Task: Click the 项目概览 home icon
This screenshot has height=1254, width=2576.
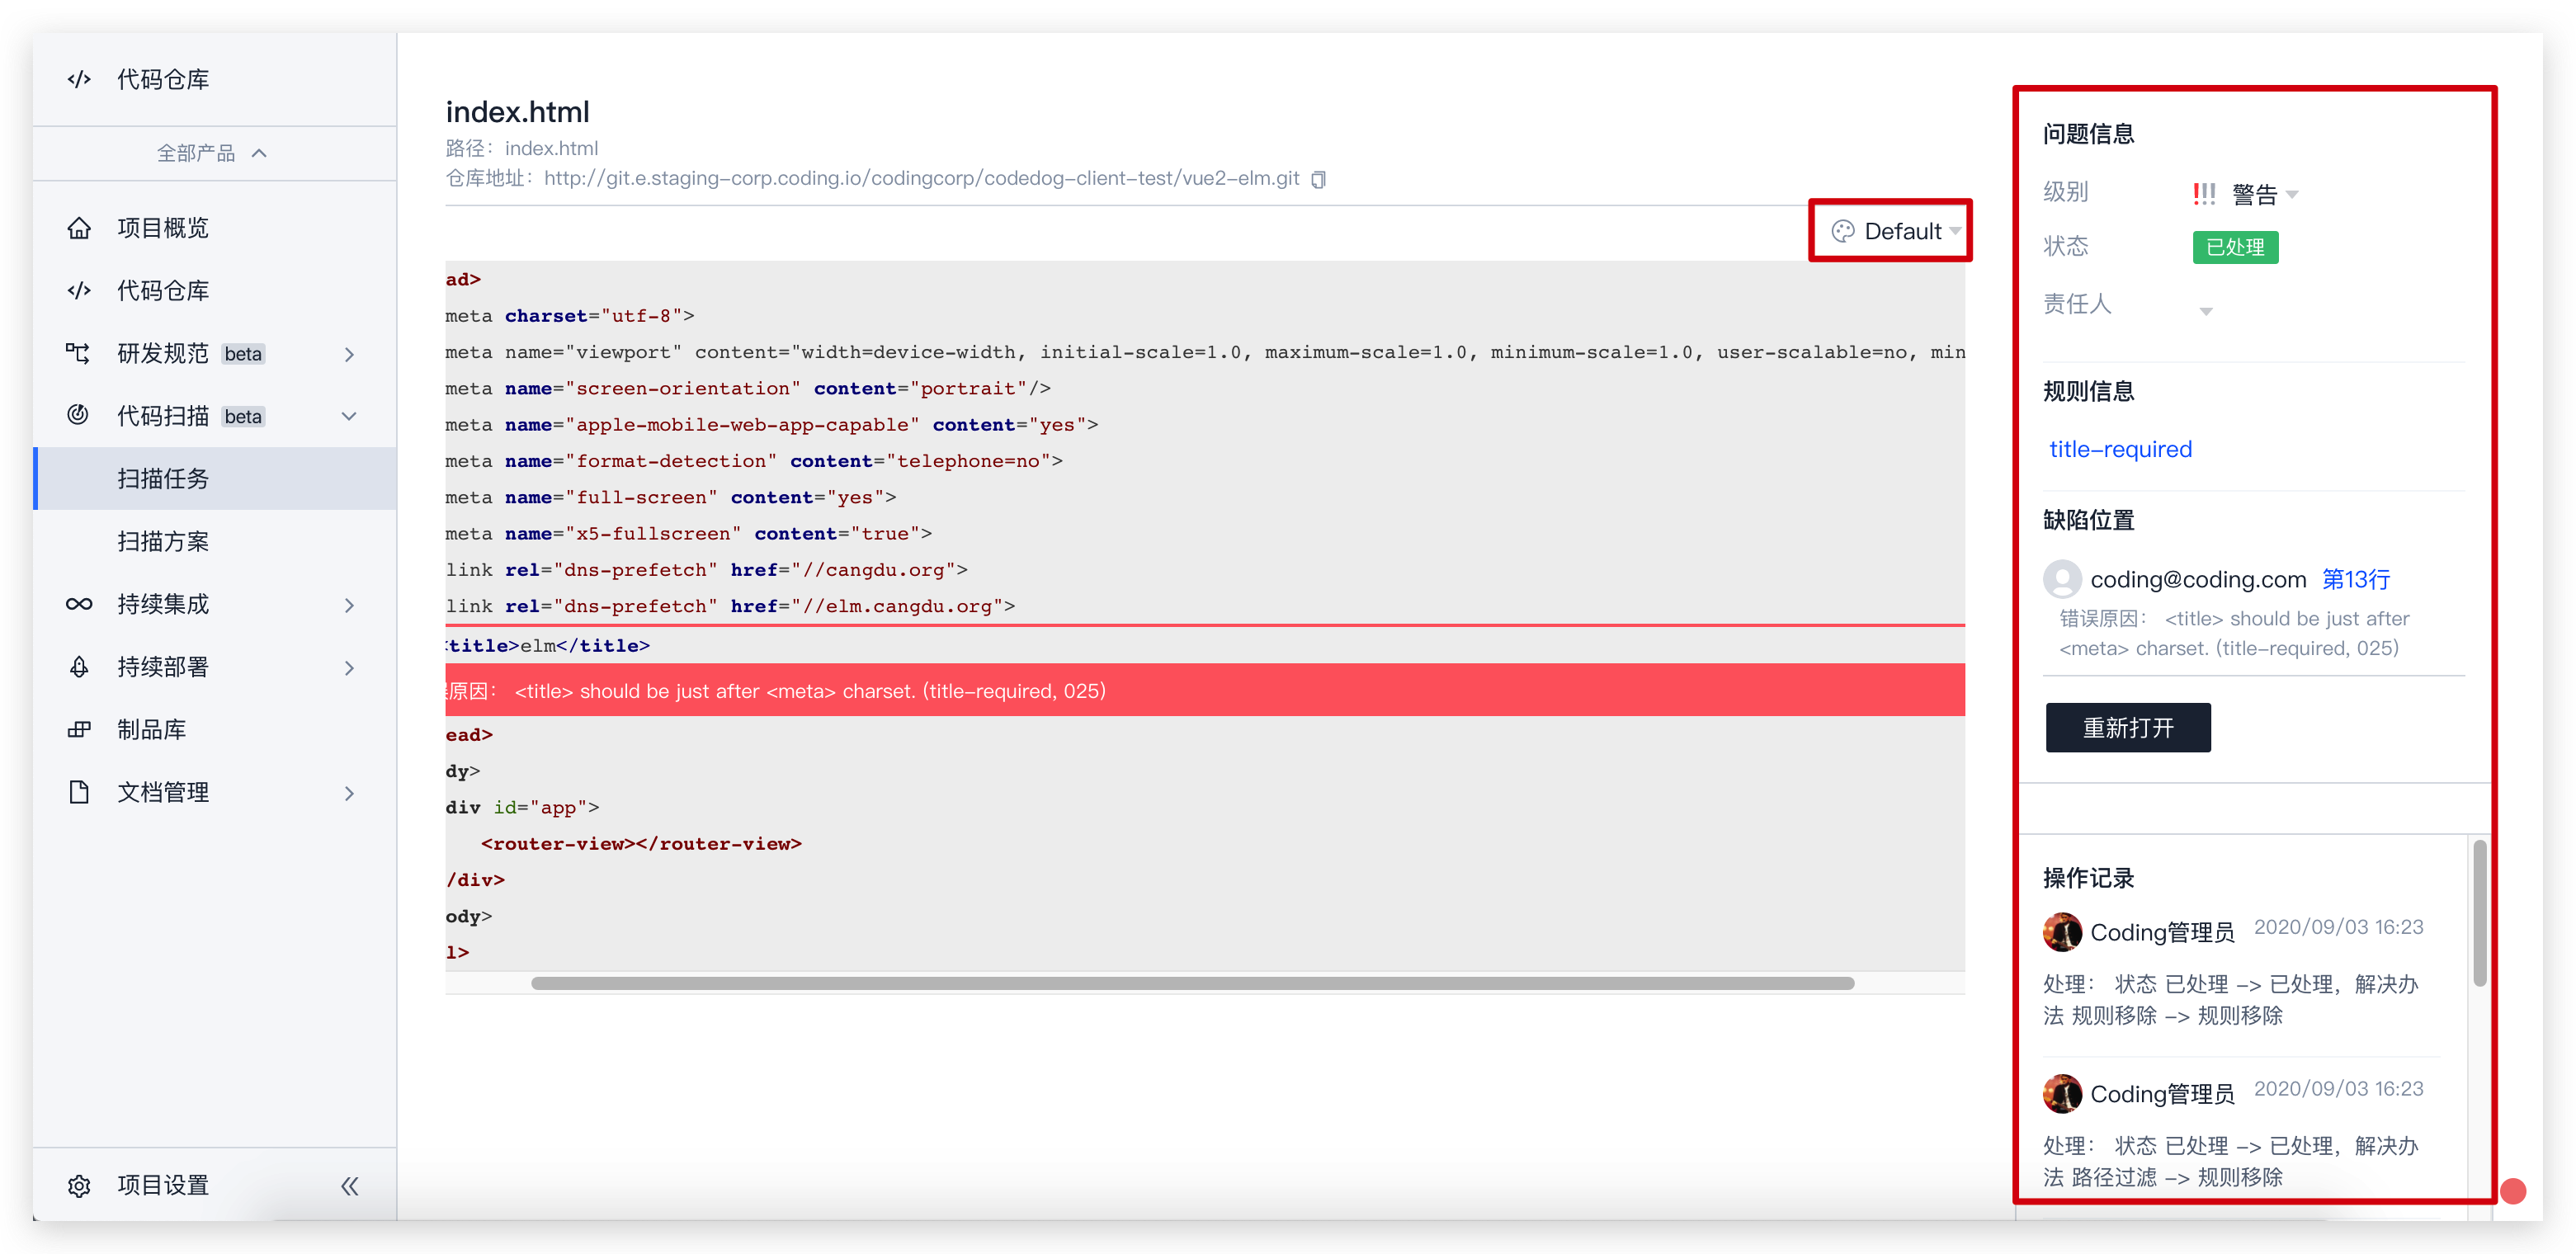Action: (x=79, y=228)
